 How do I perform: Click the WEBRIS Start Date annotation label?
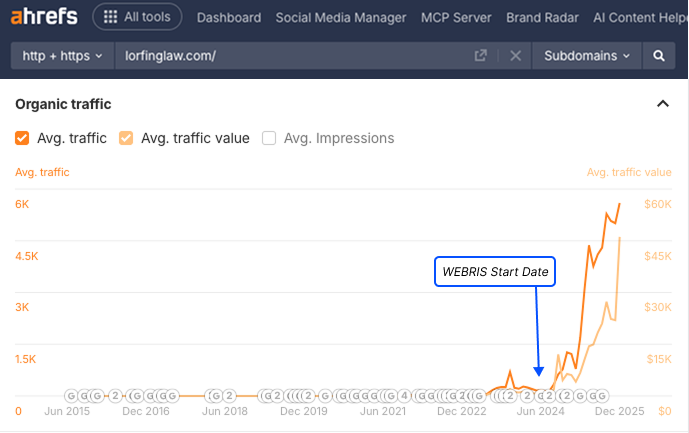point(494,271)
